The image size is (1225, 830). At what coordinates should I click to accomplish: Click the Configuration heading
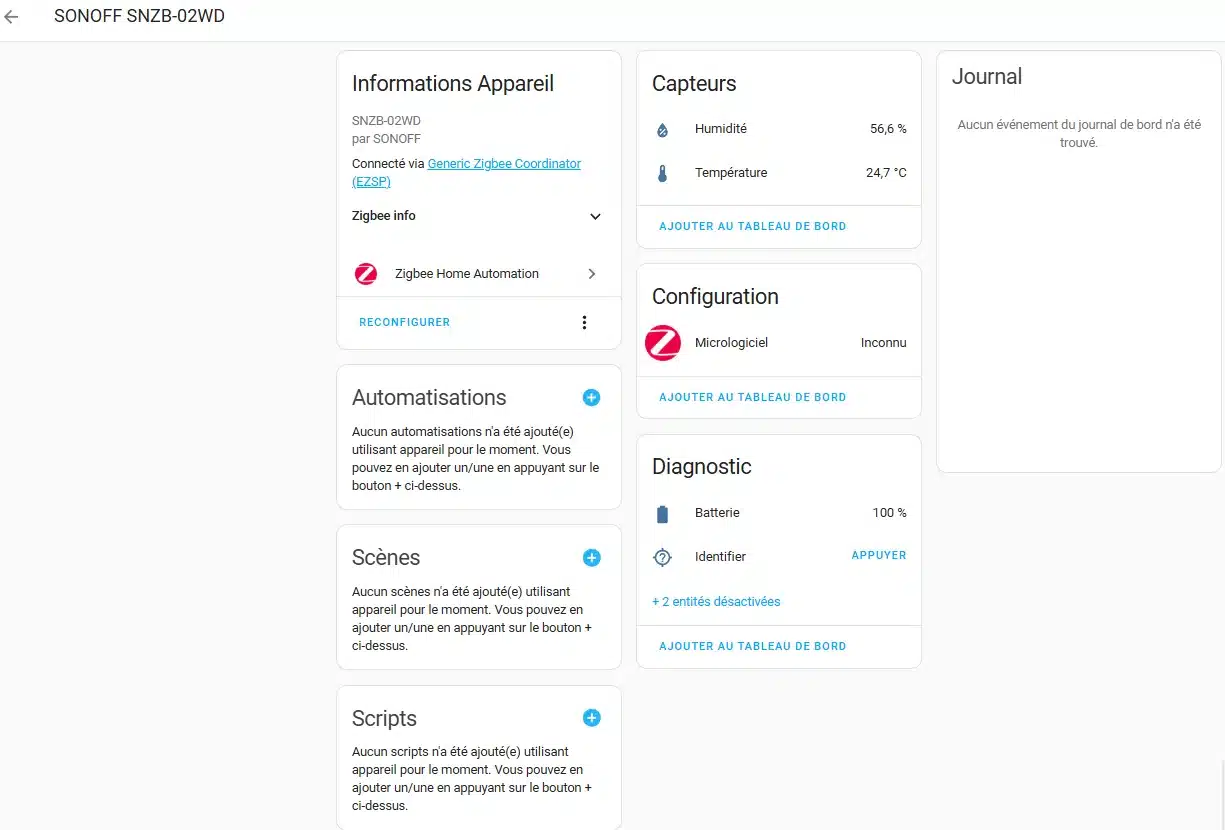coord(715,297)
